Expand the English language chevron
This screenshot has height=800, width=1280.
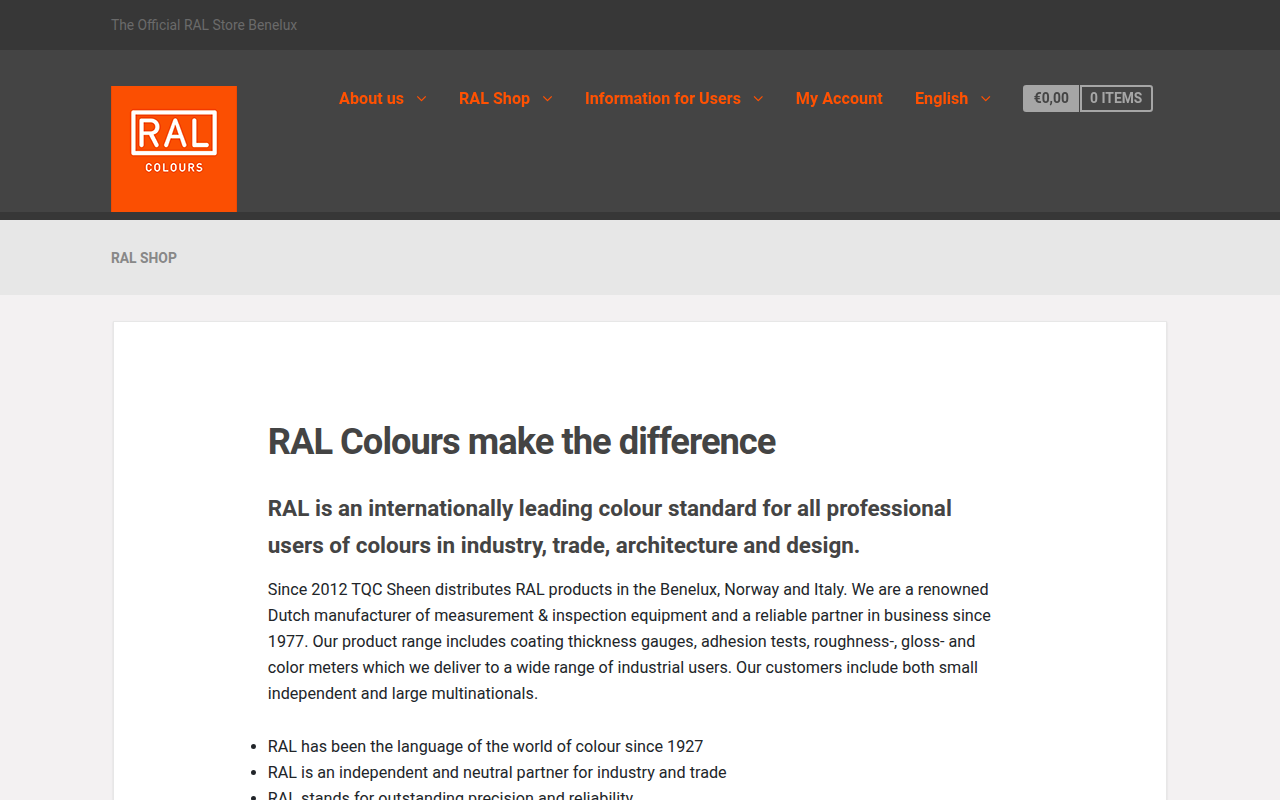pyautogui.click(x=985, y=98)
